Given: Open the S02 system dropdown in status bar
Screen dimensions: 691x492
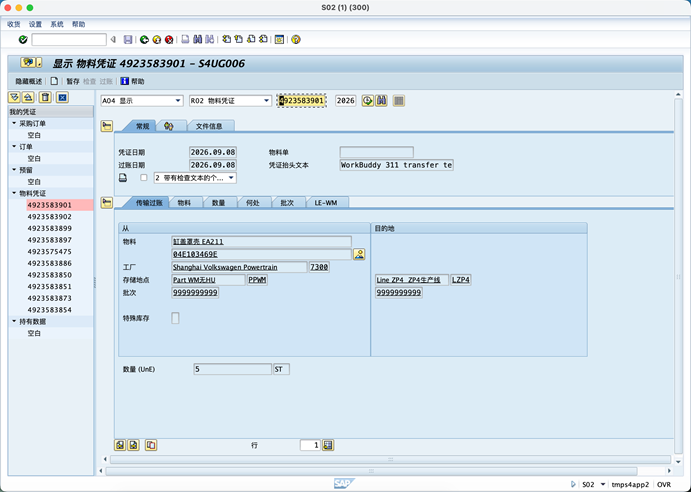Looking at the screenshot, I should [x=603, y=485].
